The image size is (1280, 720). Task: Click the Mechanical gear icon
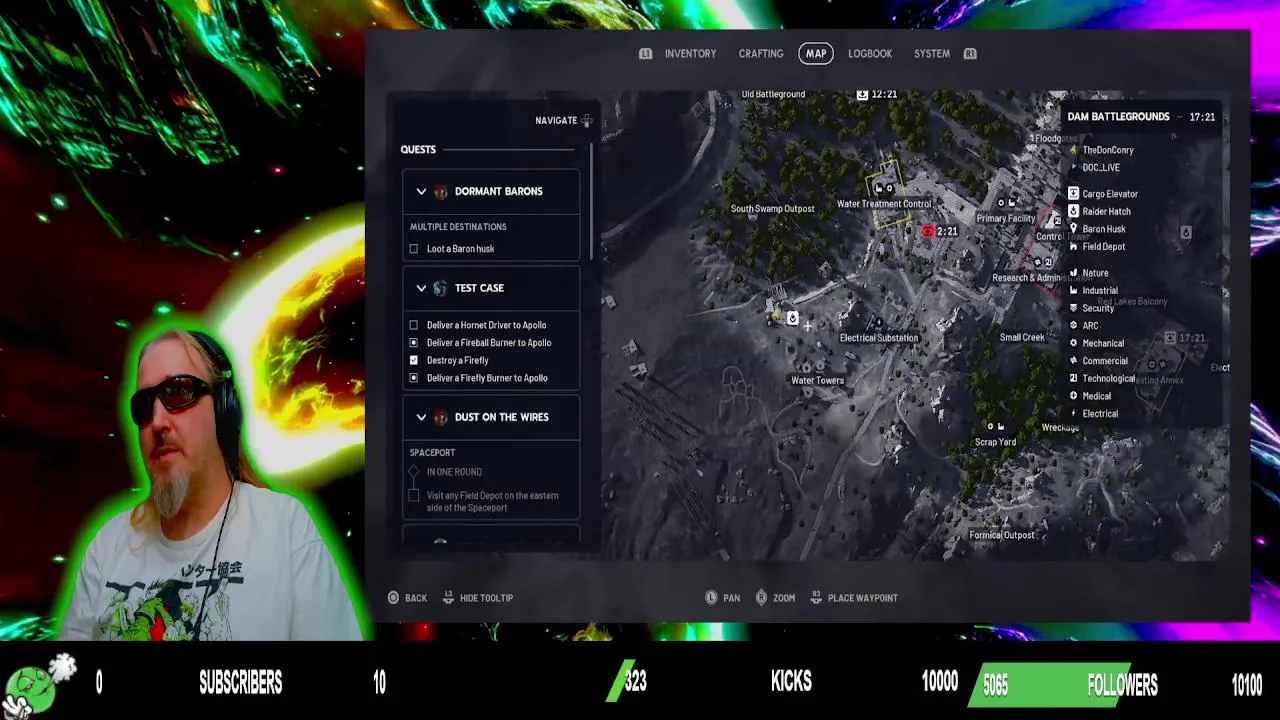click(x=1073, y=343)
